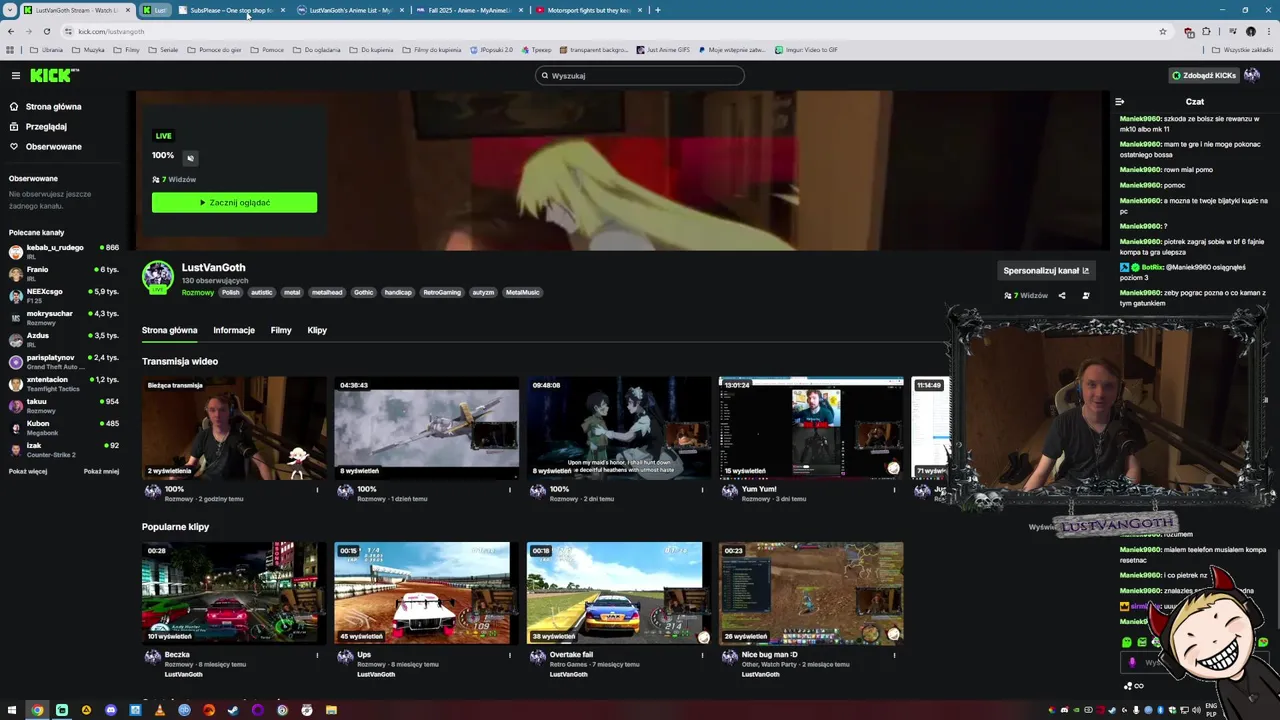Click the browser extensions puzzle icon
The image size is (1280, 720).
pyautogui.click(x=1206, y=32)
